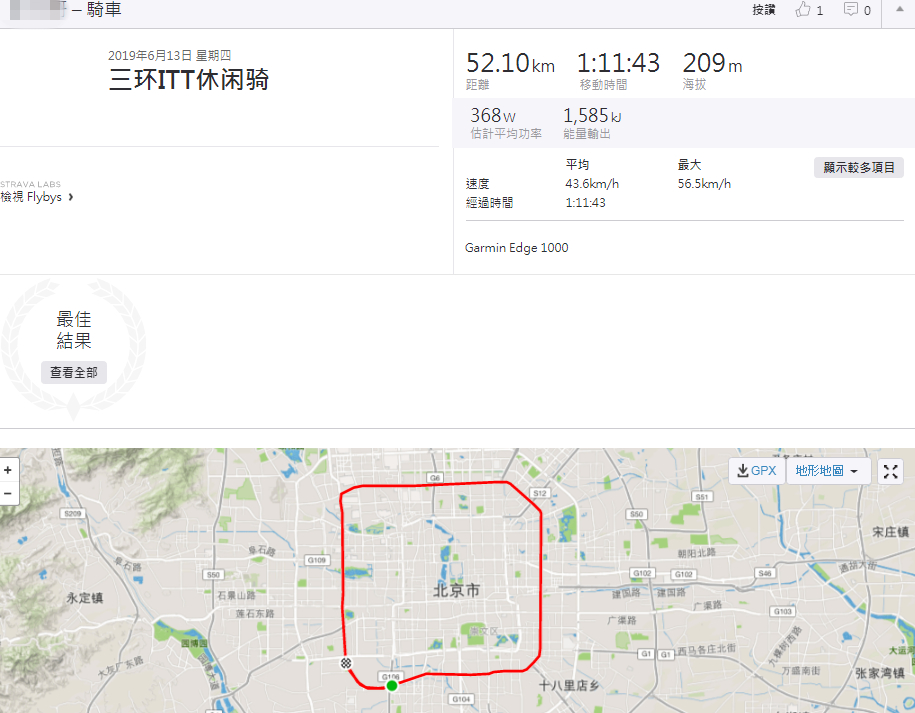
Task: Show more stats with 顯示較多項目 button
Action: (x=858, y=168)
